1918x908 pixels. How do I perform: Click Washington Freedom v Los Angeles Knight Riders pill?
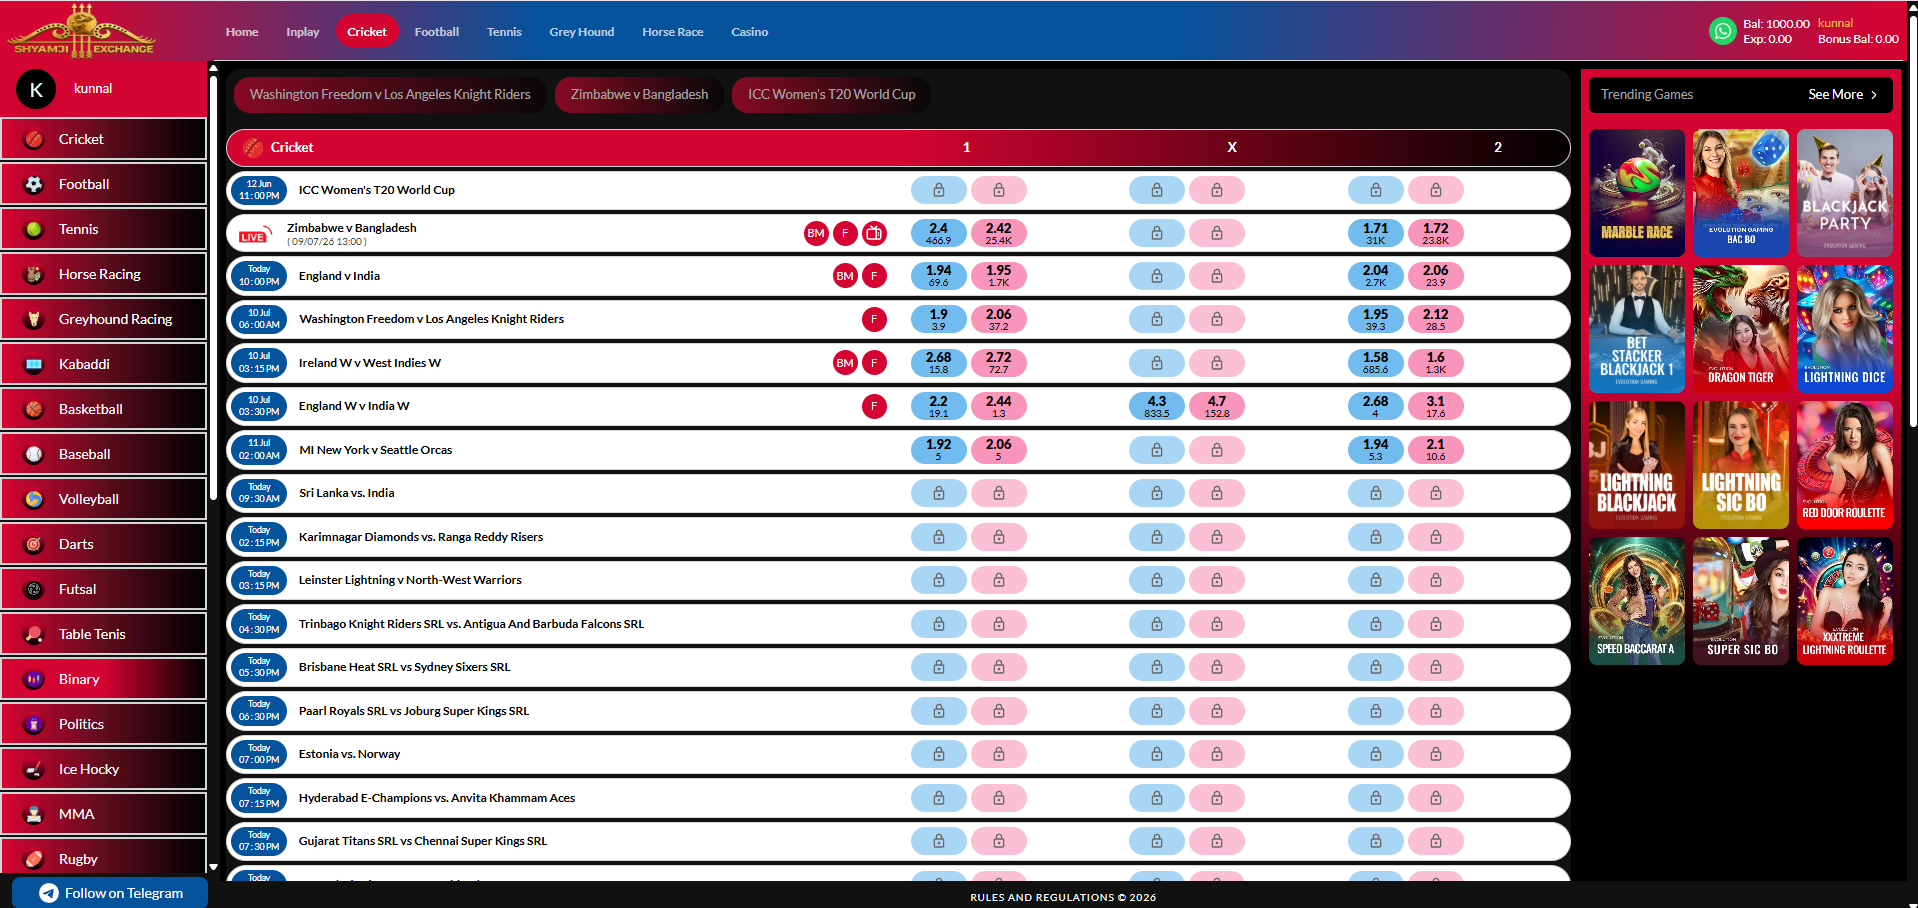(390, 95)
